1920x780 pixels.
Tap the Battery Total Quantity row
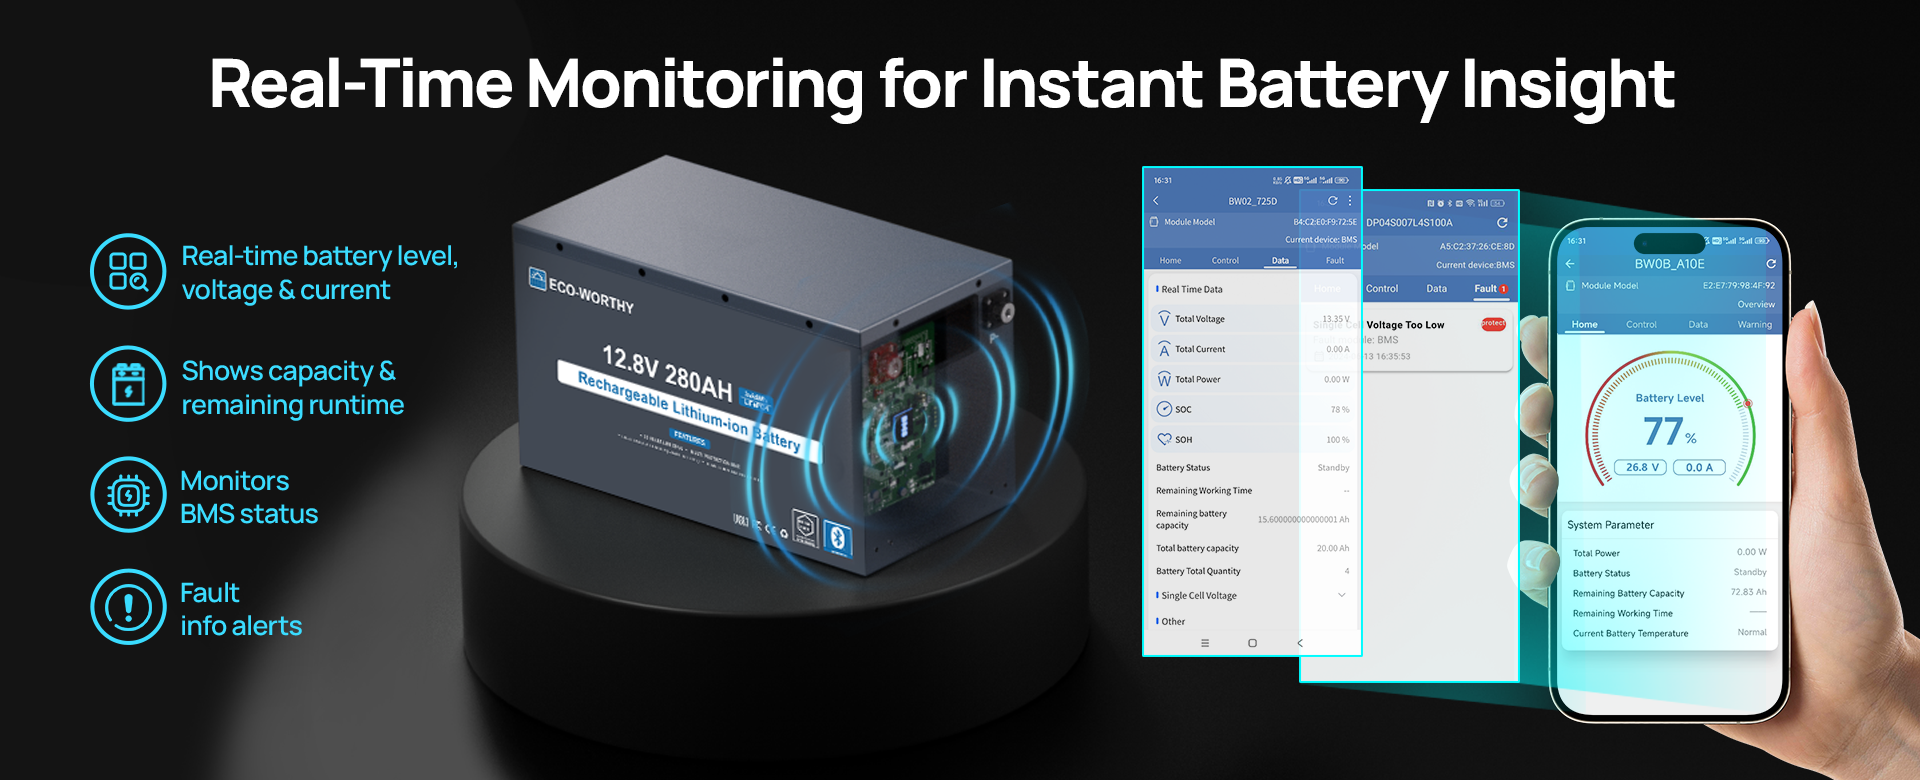1252,571
